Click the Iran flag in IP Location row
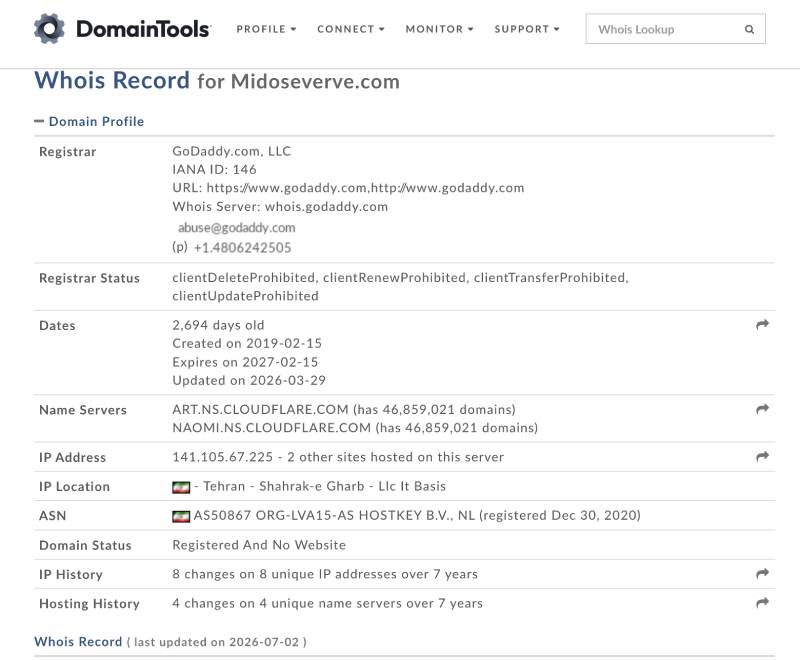This screenshot has width=800, height=660. 181,487
